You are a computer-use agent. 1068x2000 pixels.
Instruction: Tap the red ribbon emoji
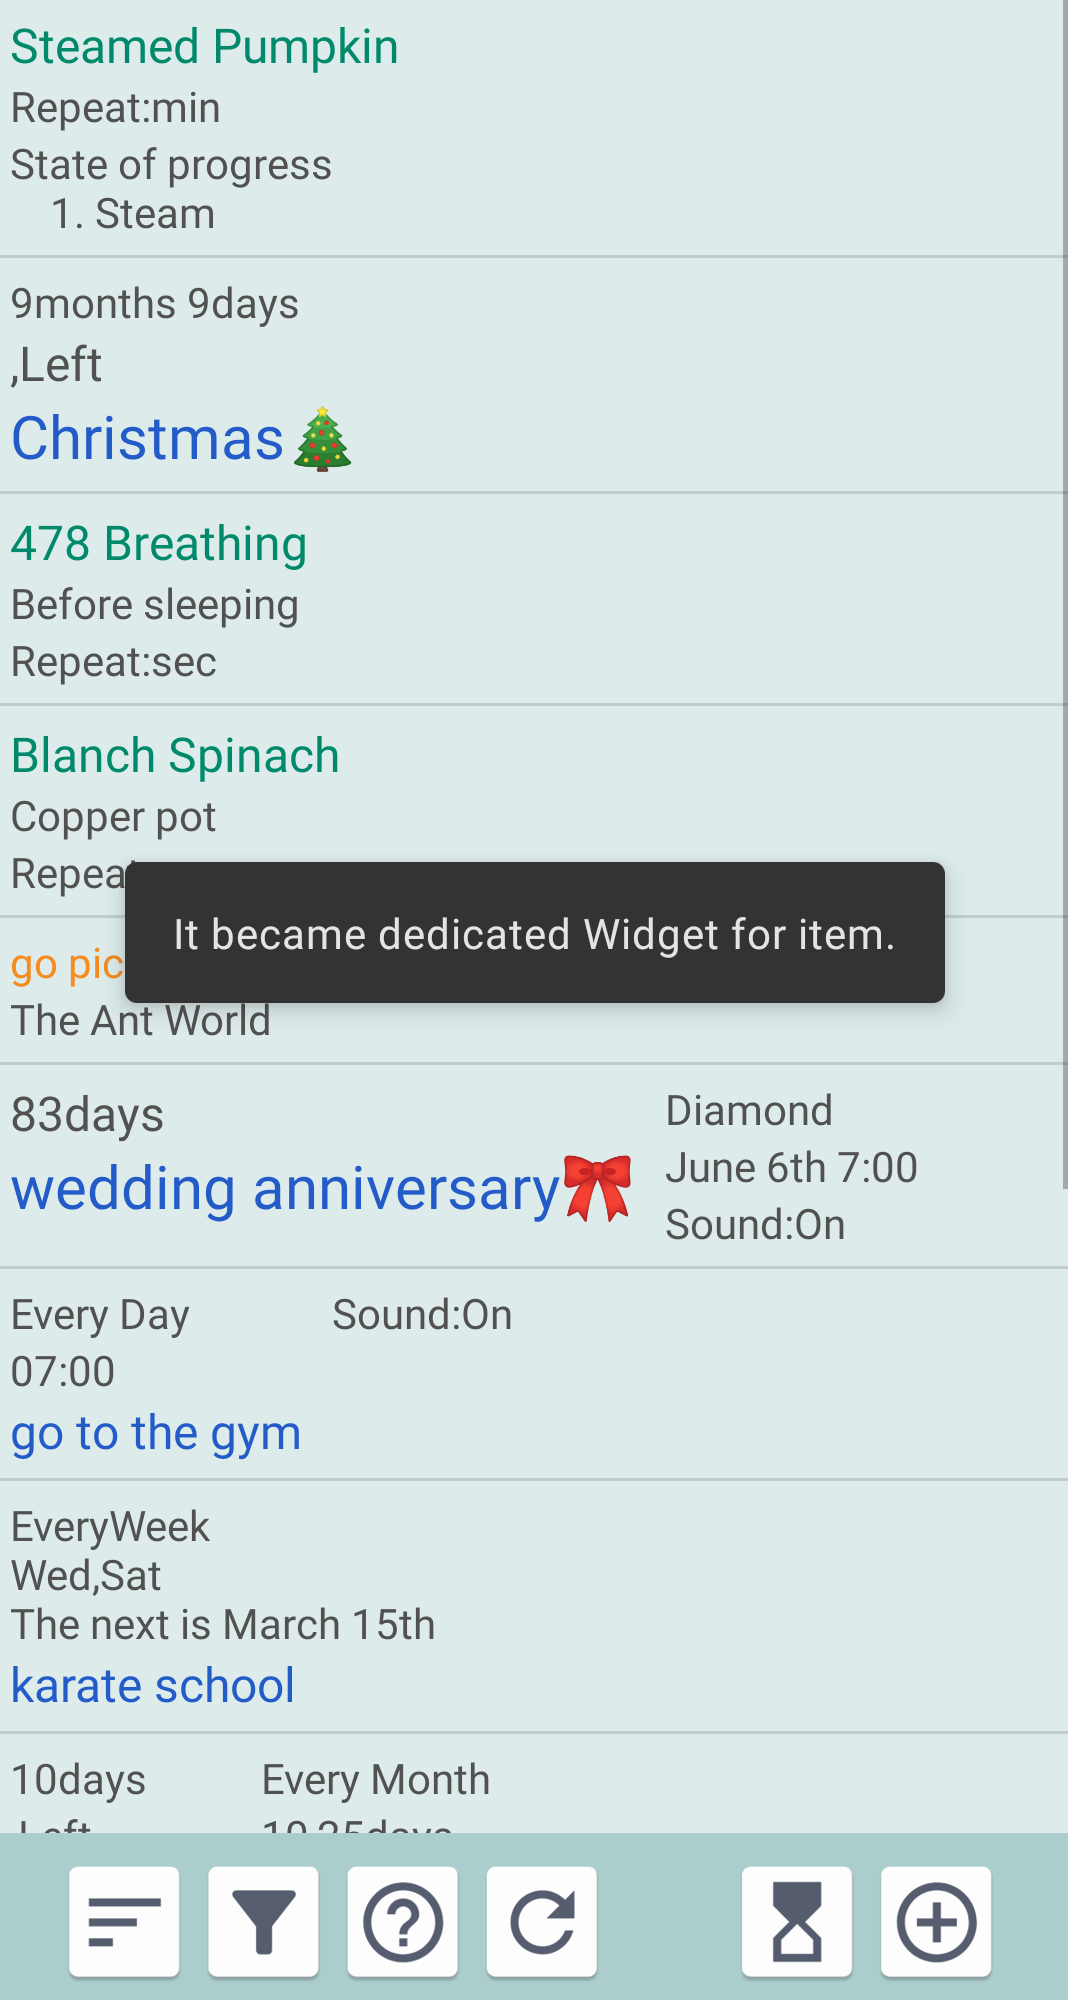(597, 1188)
